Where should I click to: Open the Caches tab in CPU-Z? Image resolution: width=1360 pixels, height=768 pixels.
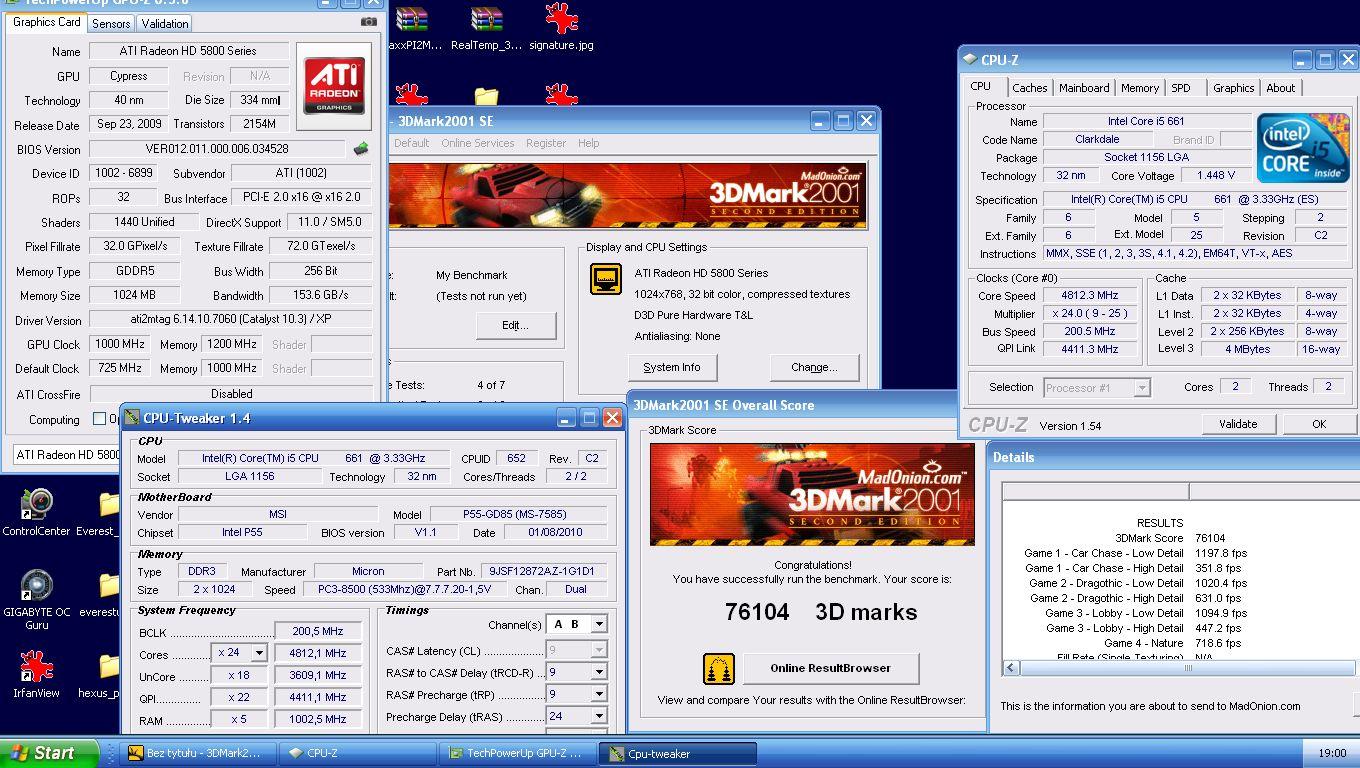[x=1029, y=88]
